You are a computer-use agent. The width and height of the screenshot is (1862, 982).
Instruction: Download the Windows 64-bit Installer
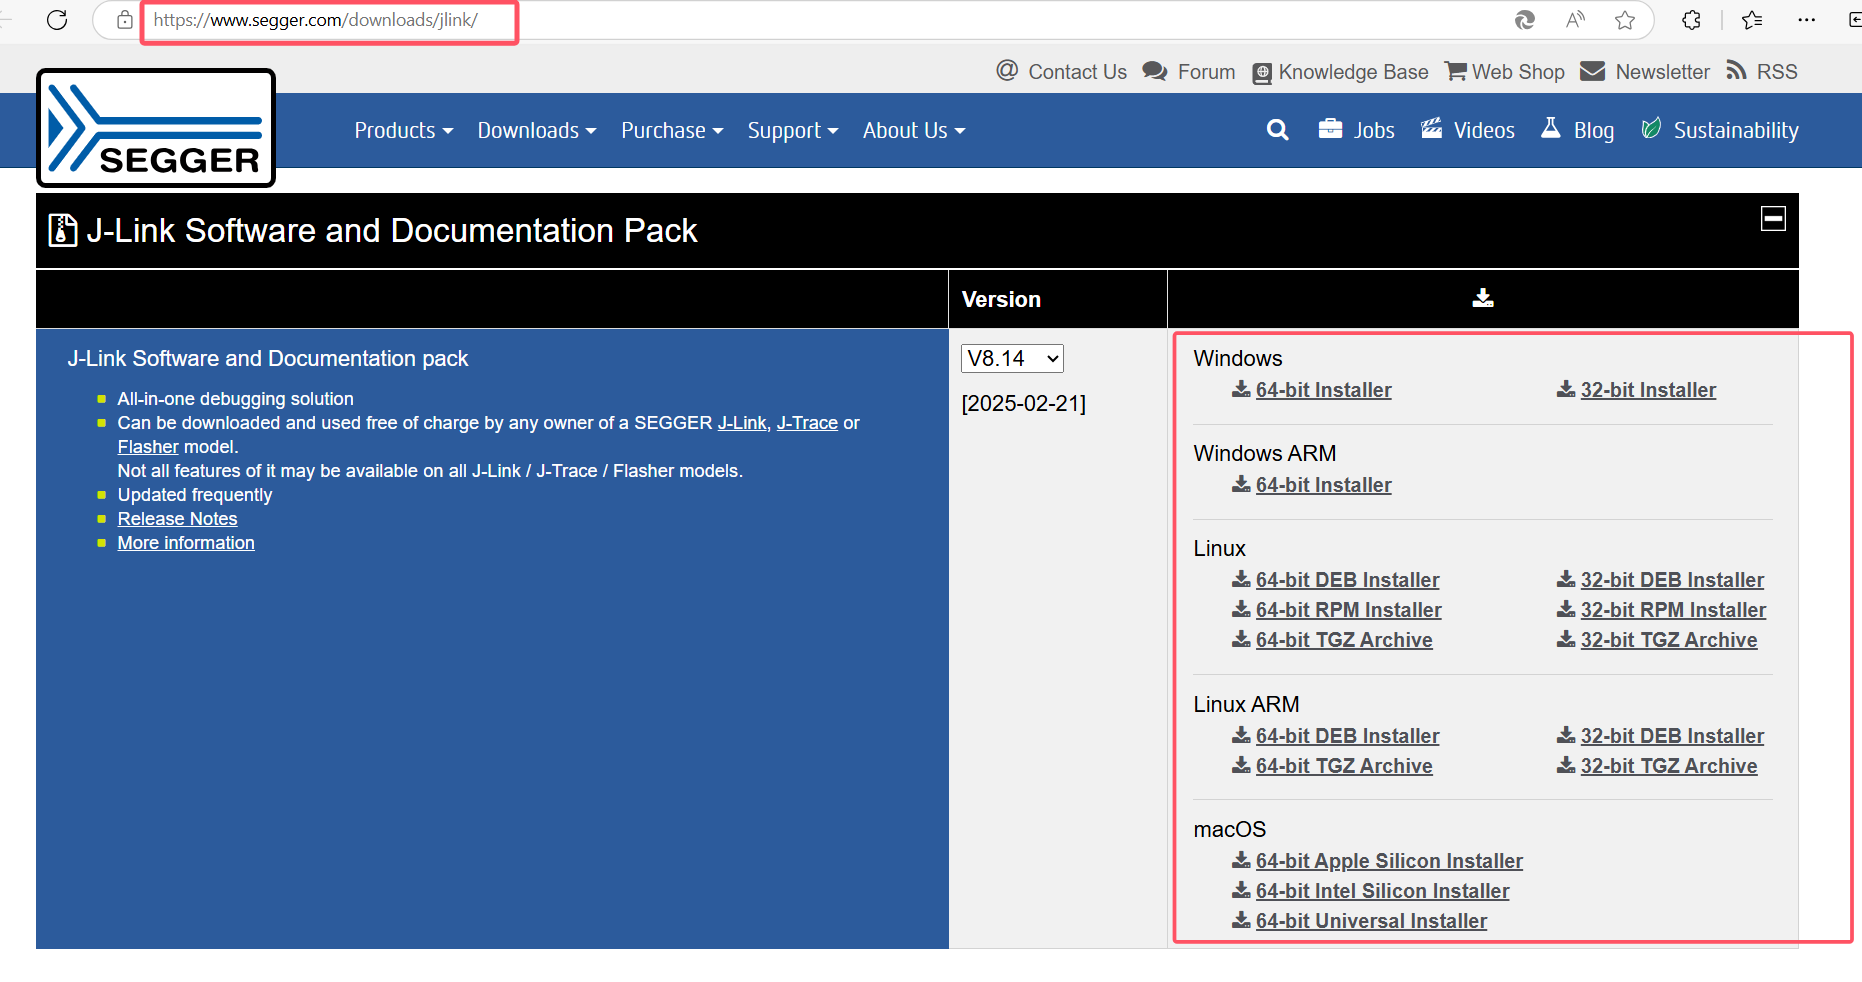(x=1323, y=390)
